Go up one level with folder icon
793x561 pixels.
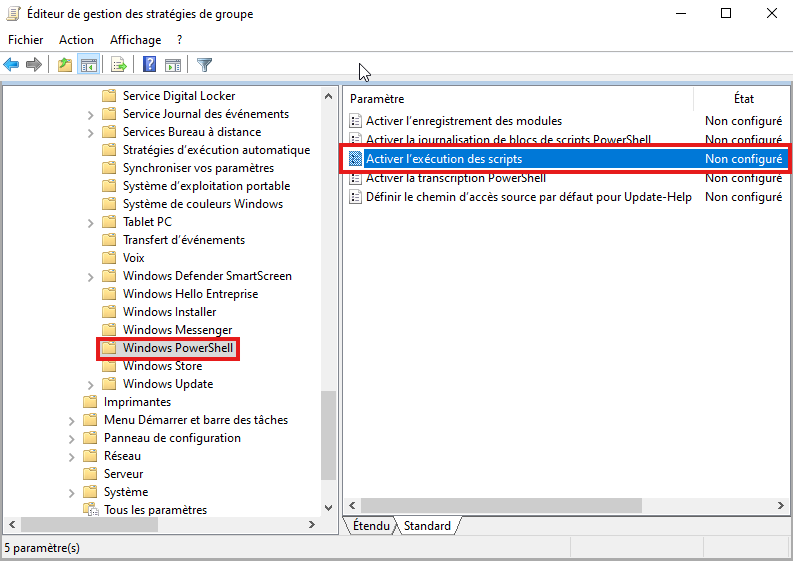pyautogui.click(x=65, y=65)
